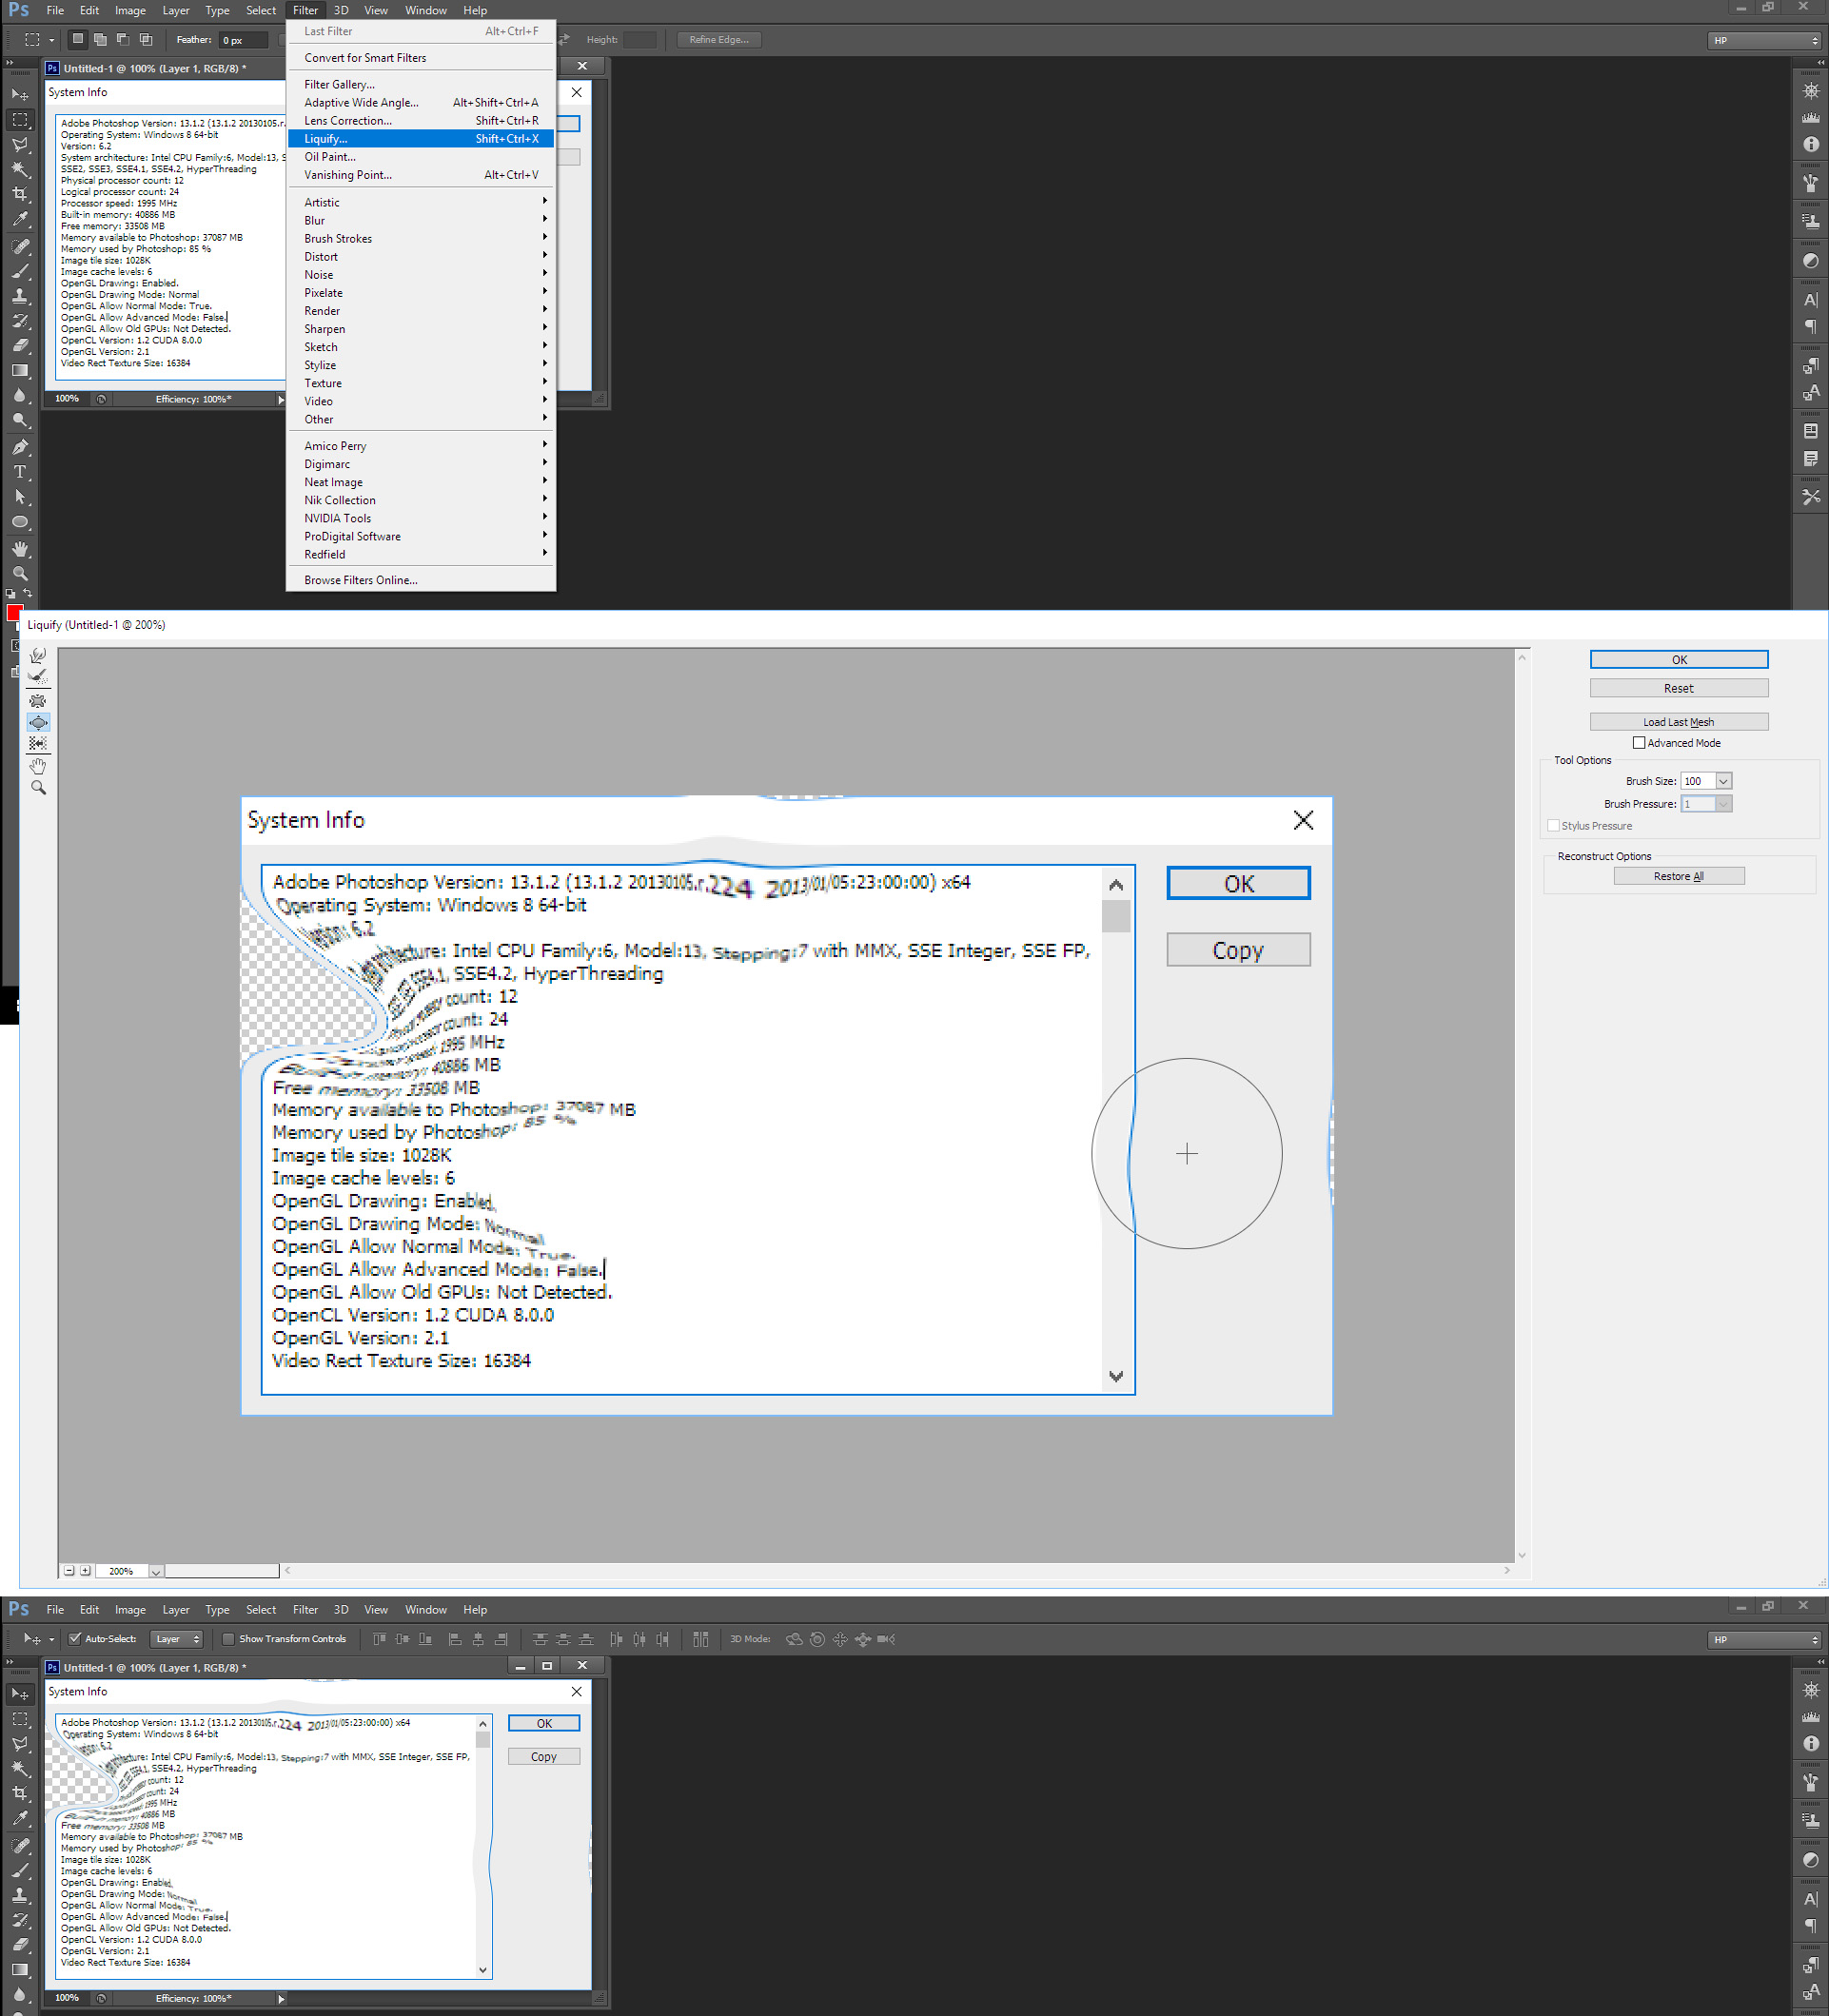Image resolution: width=1829 pixels, height=2016 pixels.
Task: Enable Advanced Mode checkbox in Liquify
Action: [1638, 743]
